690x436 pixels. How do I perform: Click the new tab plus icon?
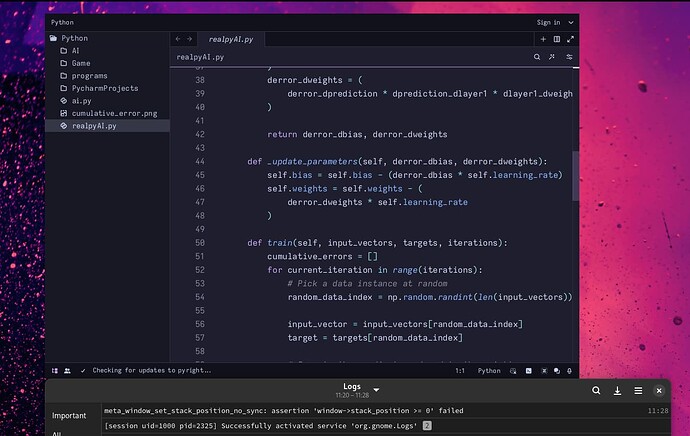coord(543,39)
